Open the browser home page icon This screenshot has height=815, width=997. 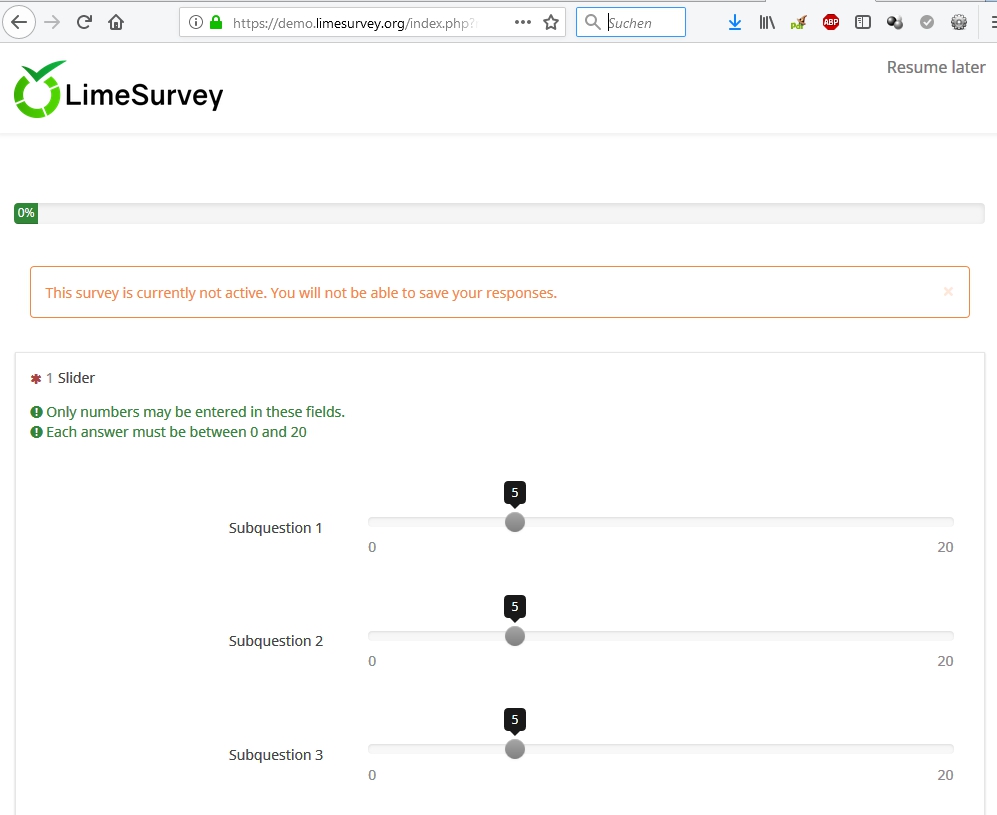tap(116, 23)
